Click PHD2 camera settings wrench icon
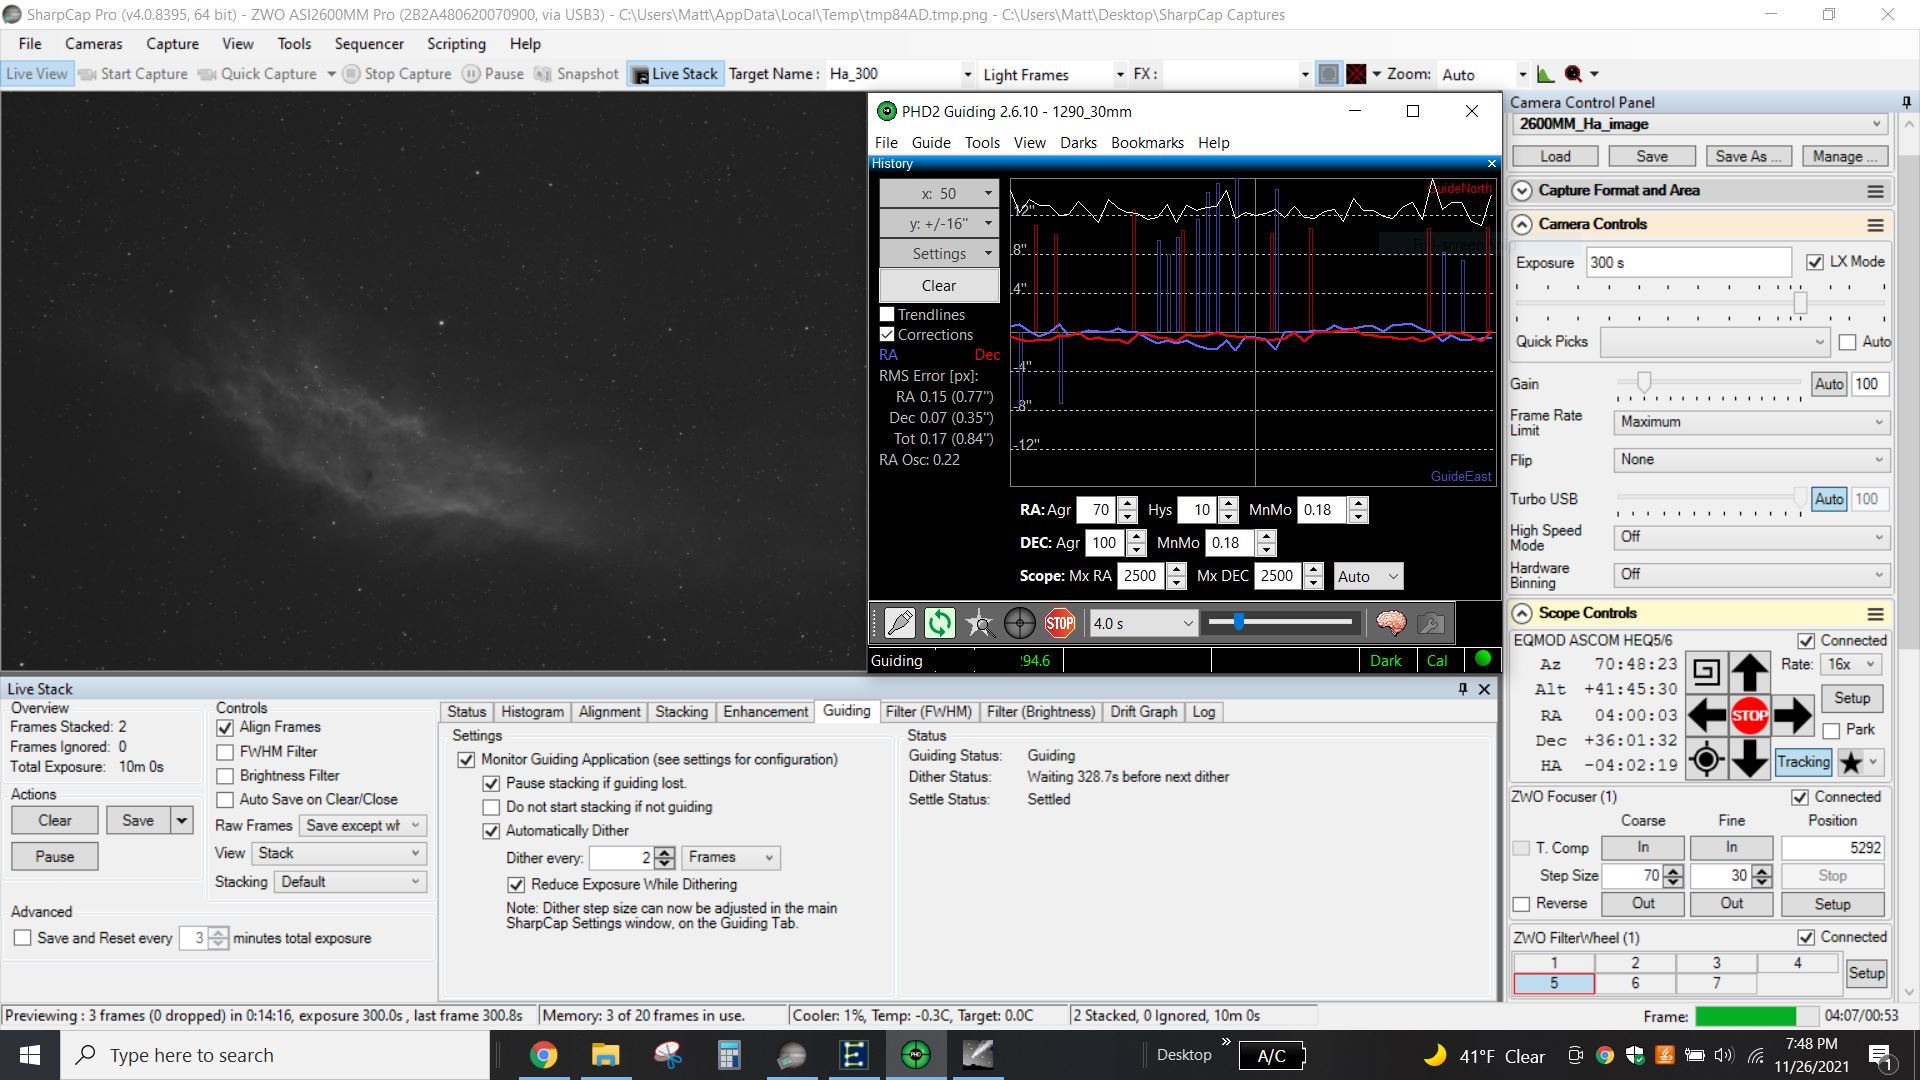This screenshot has height=1080, width=1920. coord(1431,623)
